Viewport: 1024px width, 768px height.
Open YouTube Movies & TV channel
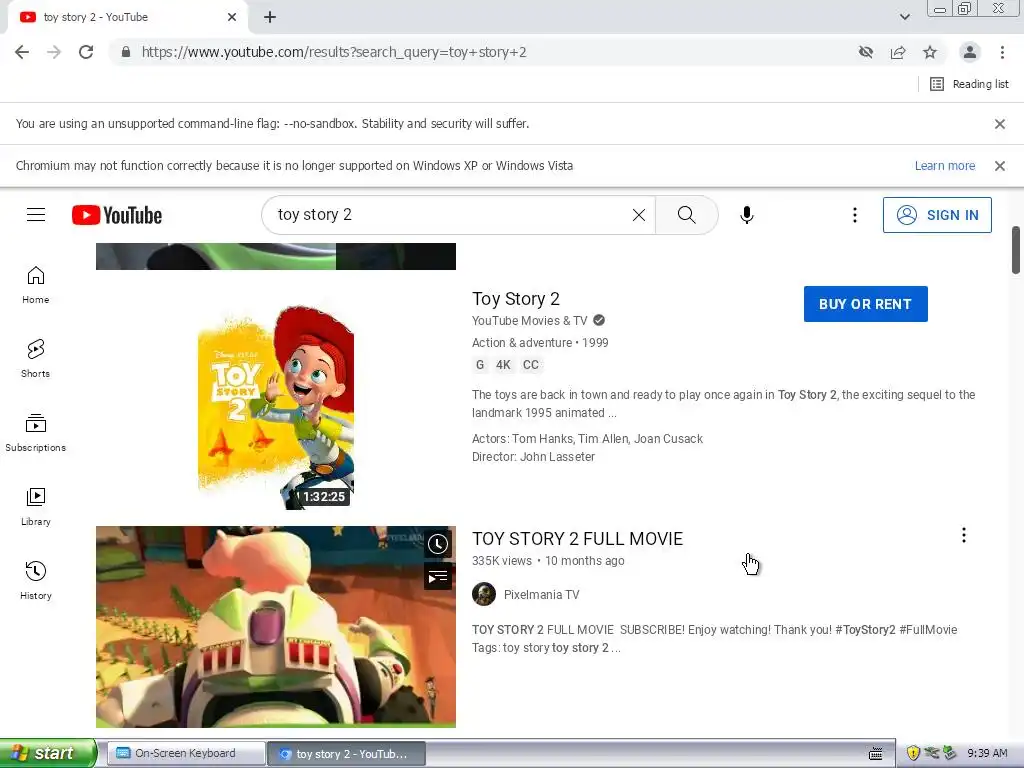(530, 321)
